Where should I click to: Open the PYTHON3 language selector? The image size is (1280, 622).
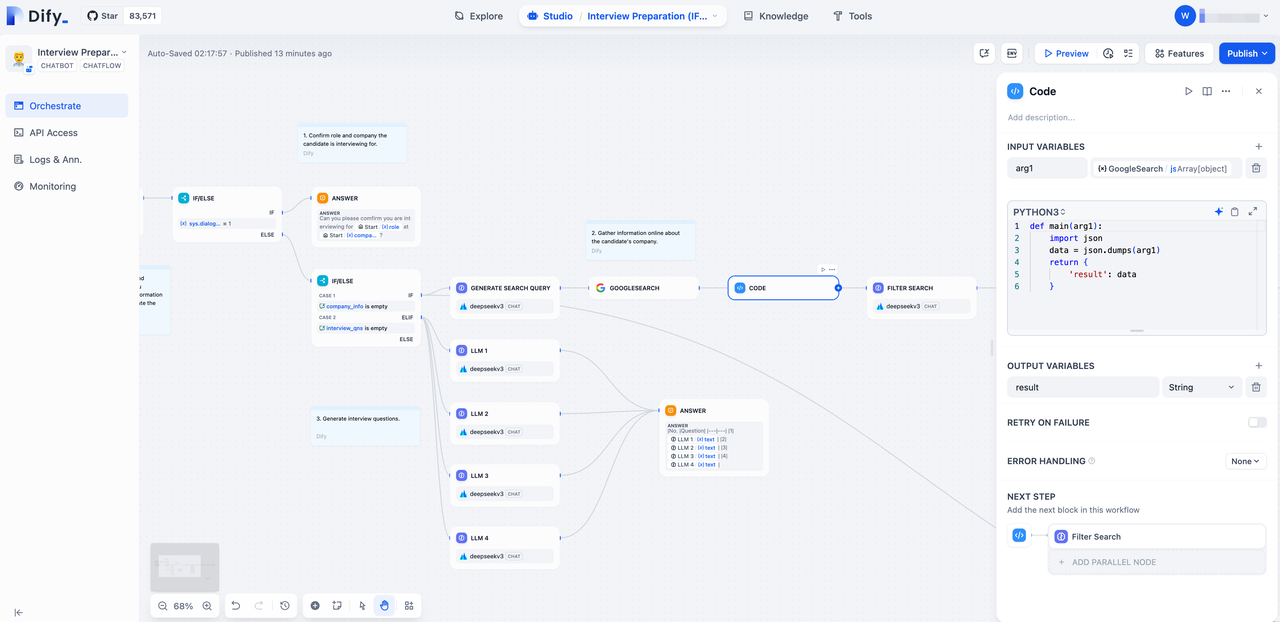coord(1040,212)
